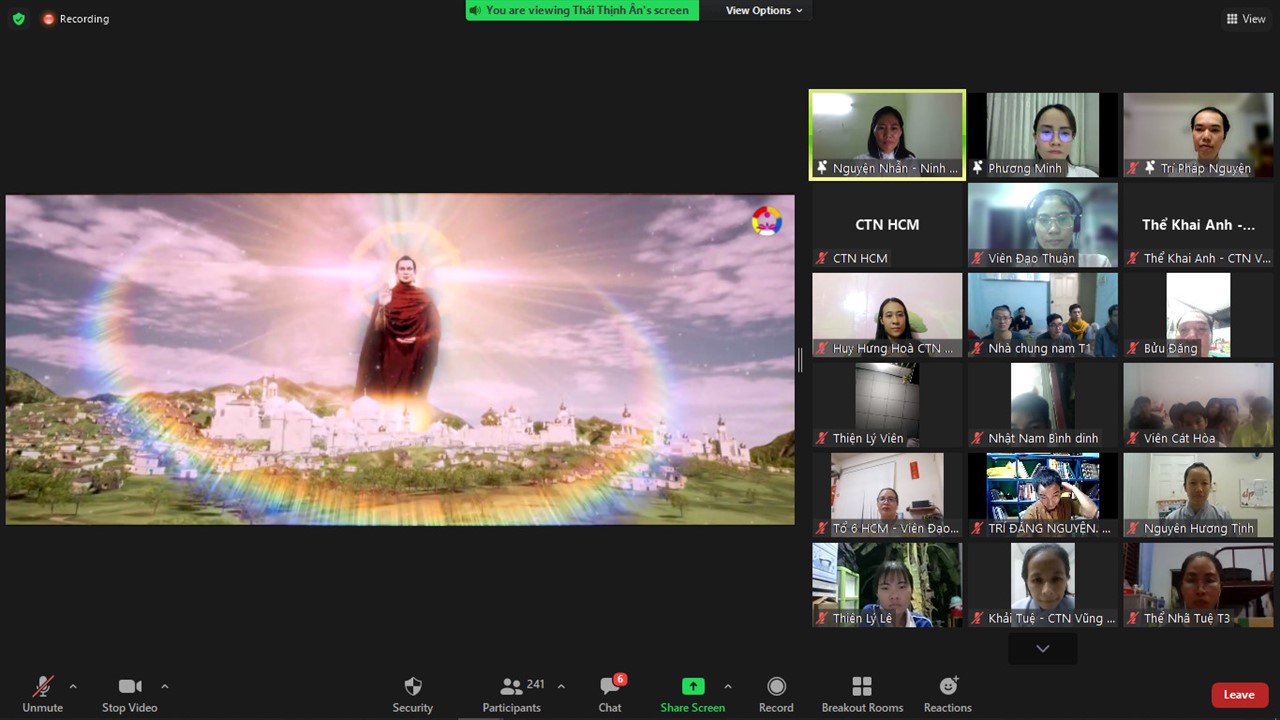This screenshot has width=1280, height=720.
Task: Select Huy Hưng Hoà CTN video tile
Action: tap(887, 315)
